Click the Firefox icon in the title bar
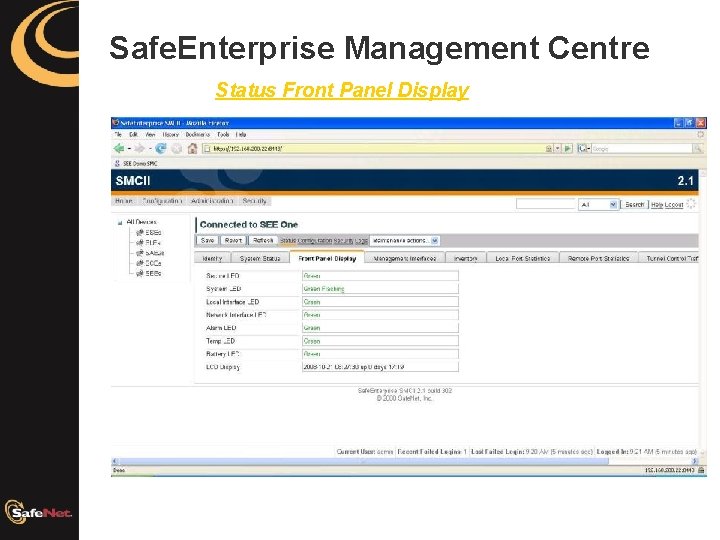Screen dimensions: 720x540 [116, 123]
